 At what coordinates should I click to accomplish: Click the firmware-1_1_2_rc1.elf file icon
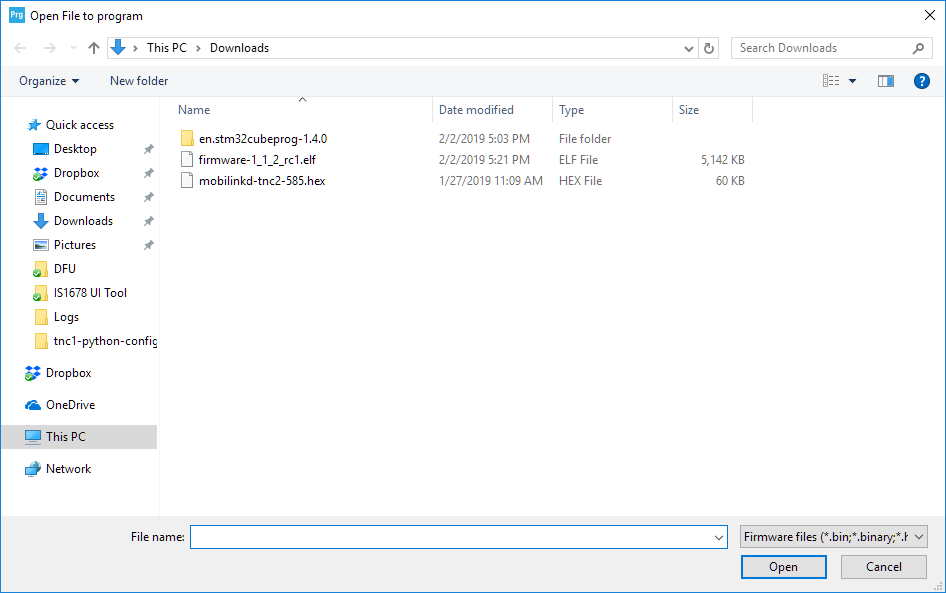click(x=187, y=160)
